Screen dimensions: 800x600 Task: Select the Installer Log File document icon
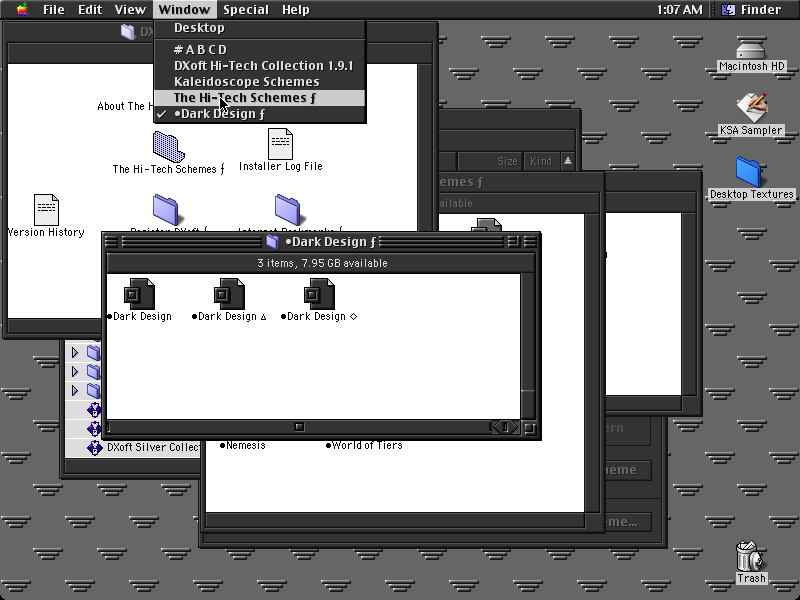click(x=280, y=144)
